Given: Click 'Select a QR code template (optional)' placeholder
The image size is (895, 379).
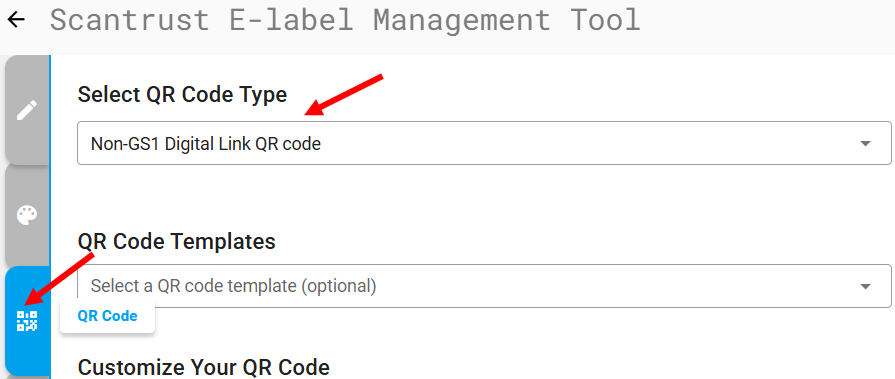Looking at the screenshot, I should [x=233, y=286].
